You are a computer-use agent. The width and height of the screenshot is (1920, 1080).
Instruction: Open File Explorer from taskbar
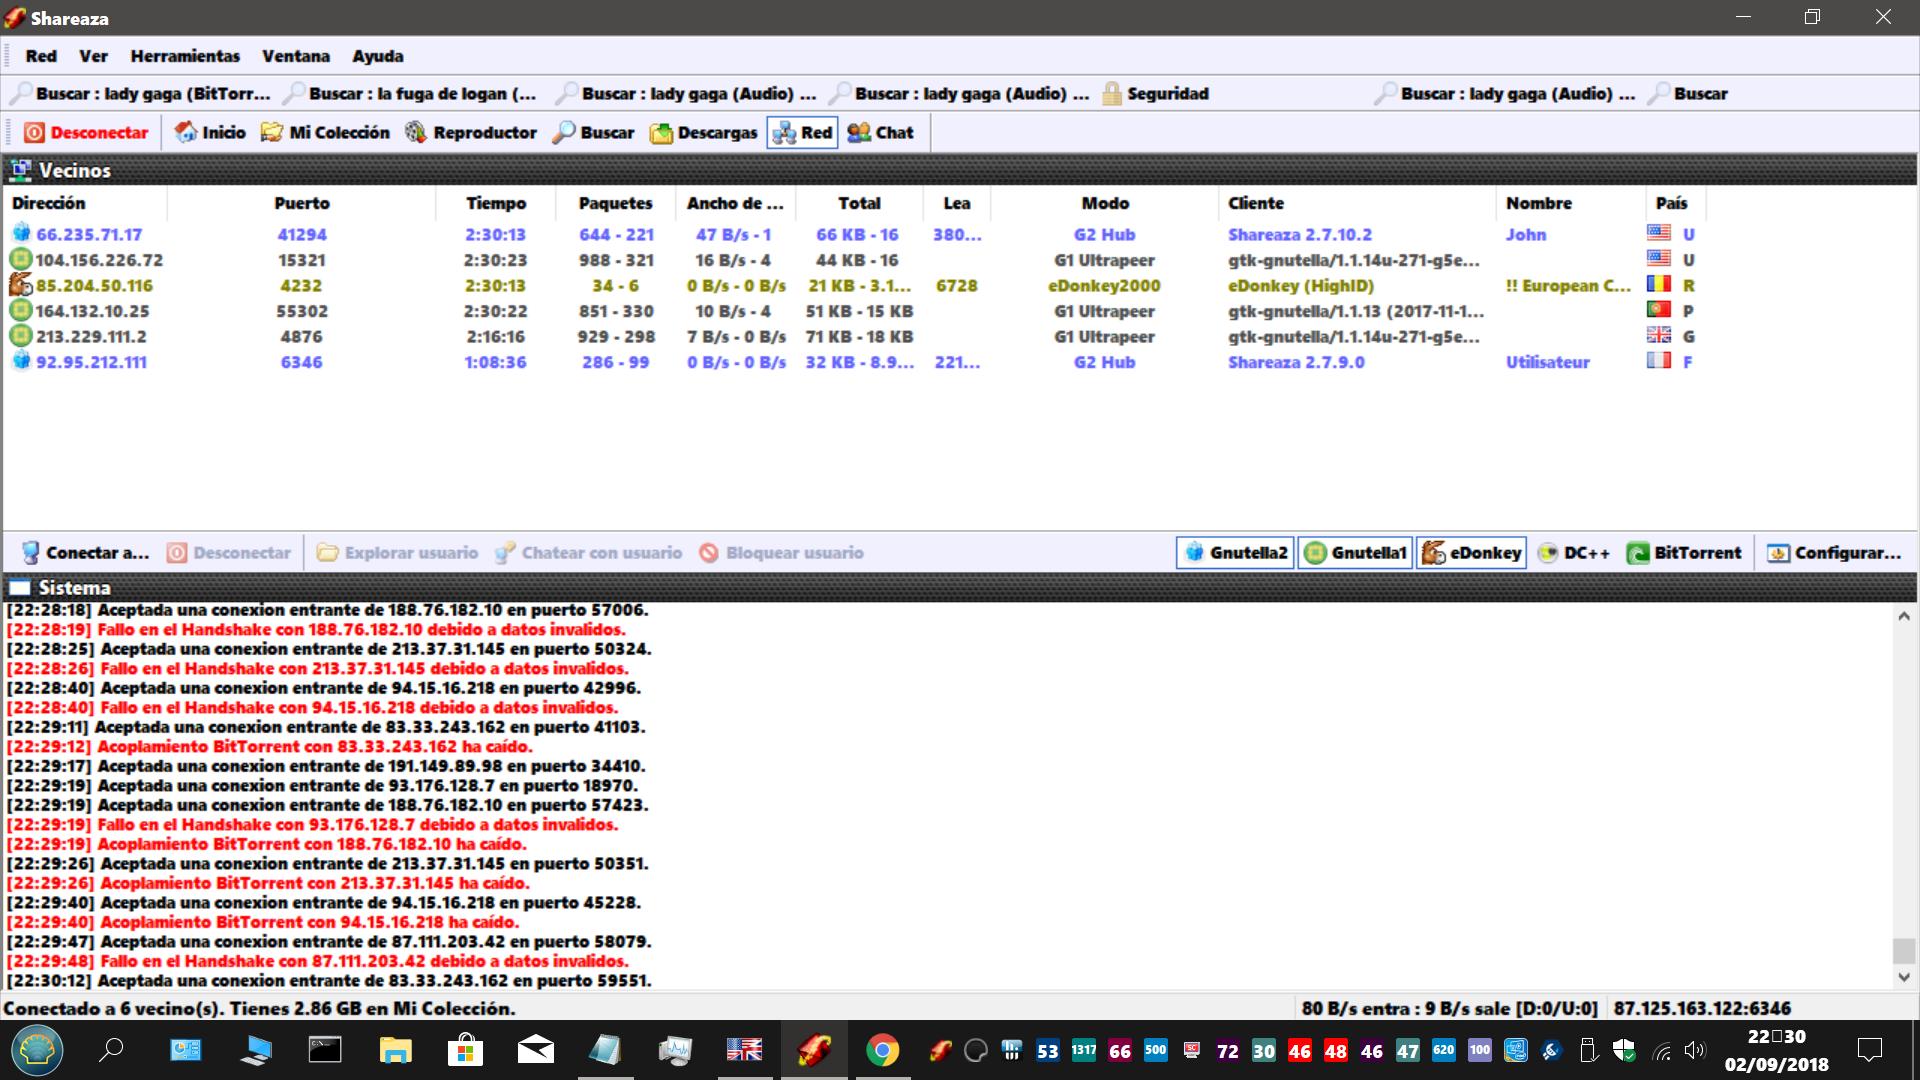[396, 1050]
